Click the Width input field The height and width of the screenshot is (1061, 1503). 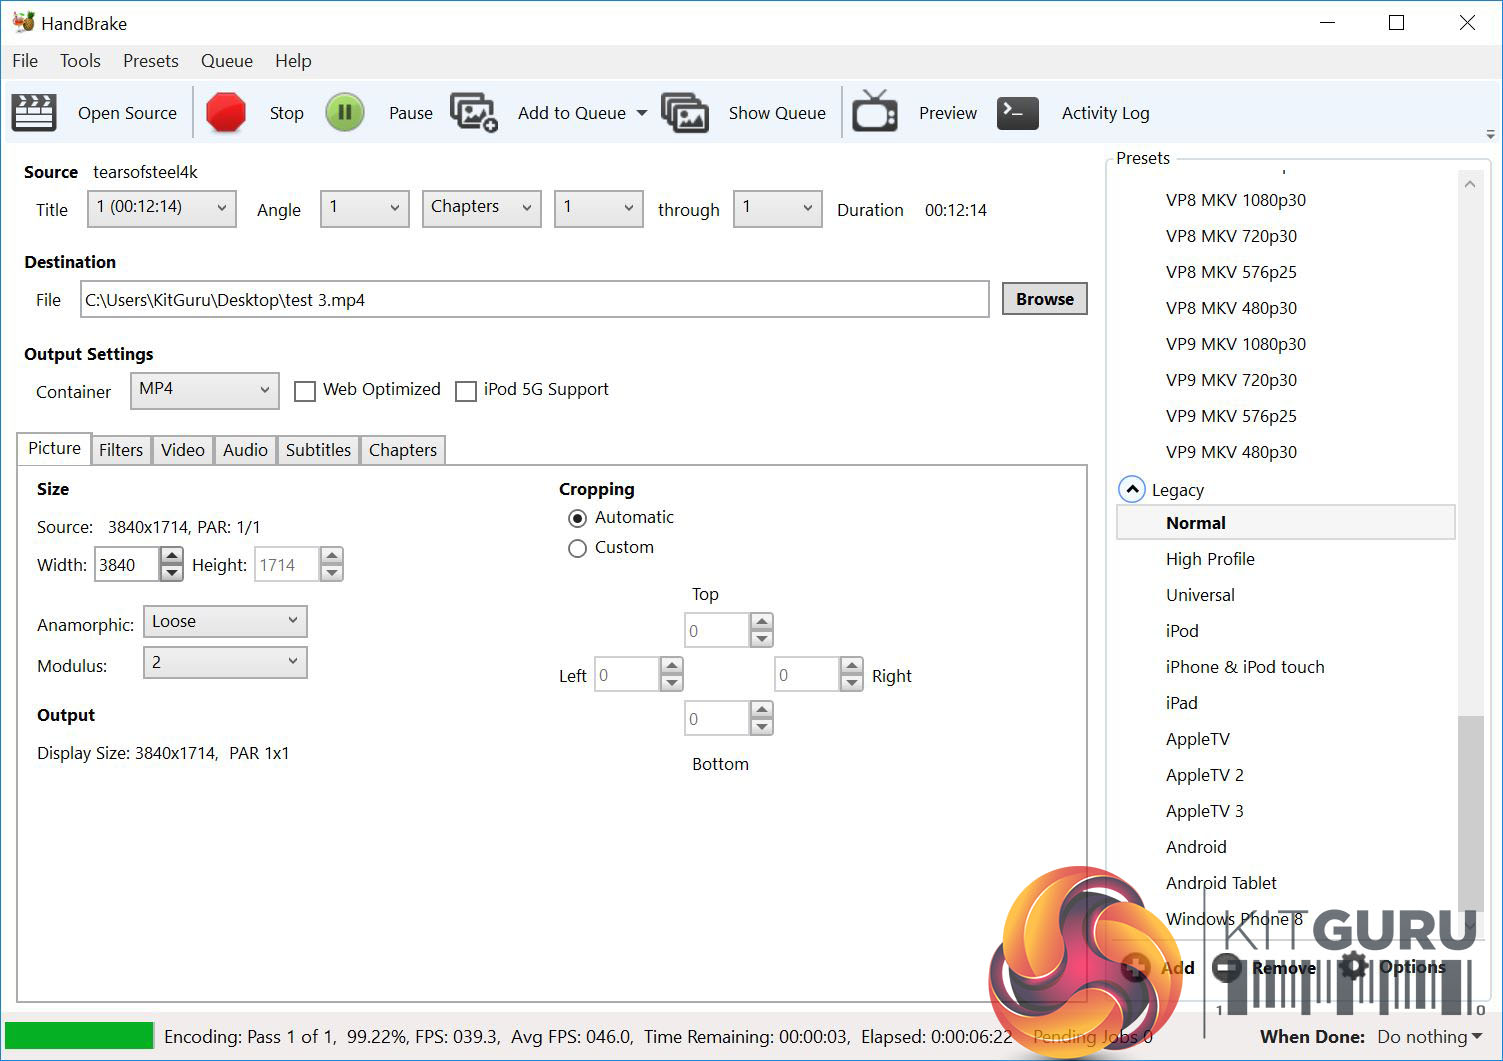(x=126, y=565)
